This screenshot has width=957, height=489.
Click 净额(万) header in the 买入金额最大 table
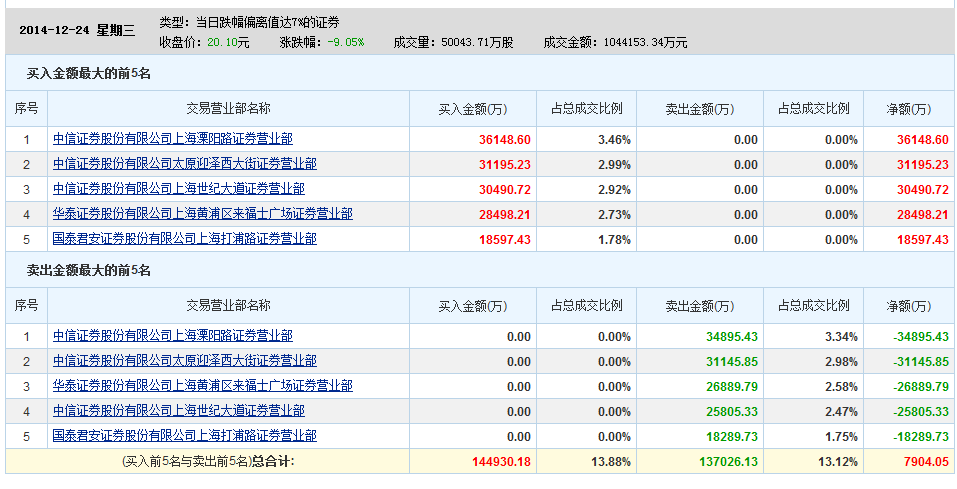(x=909, y=109)
